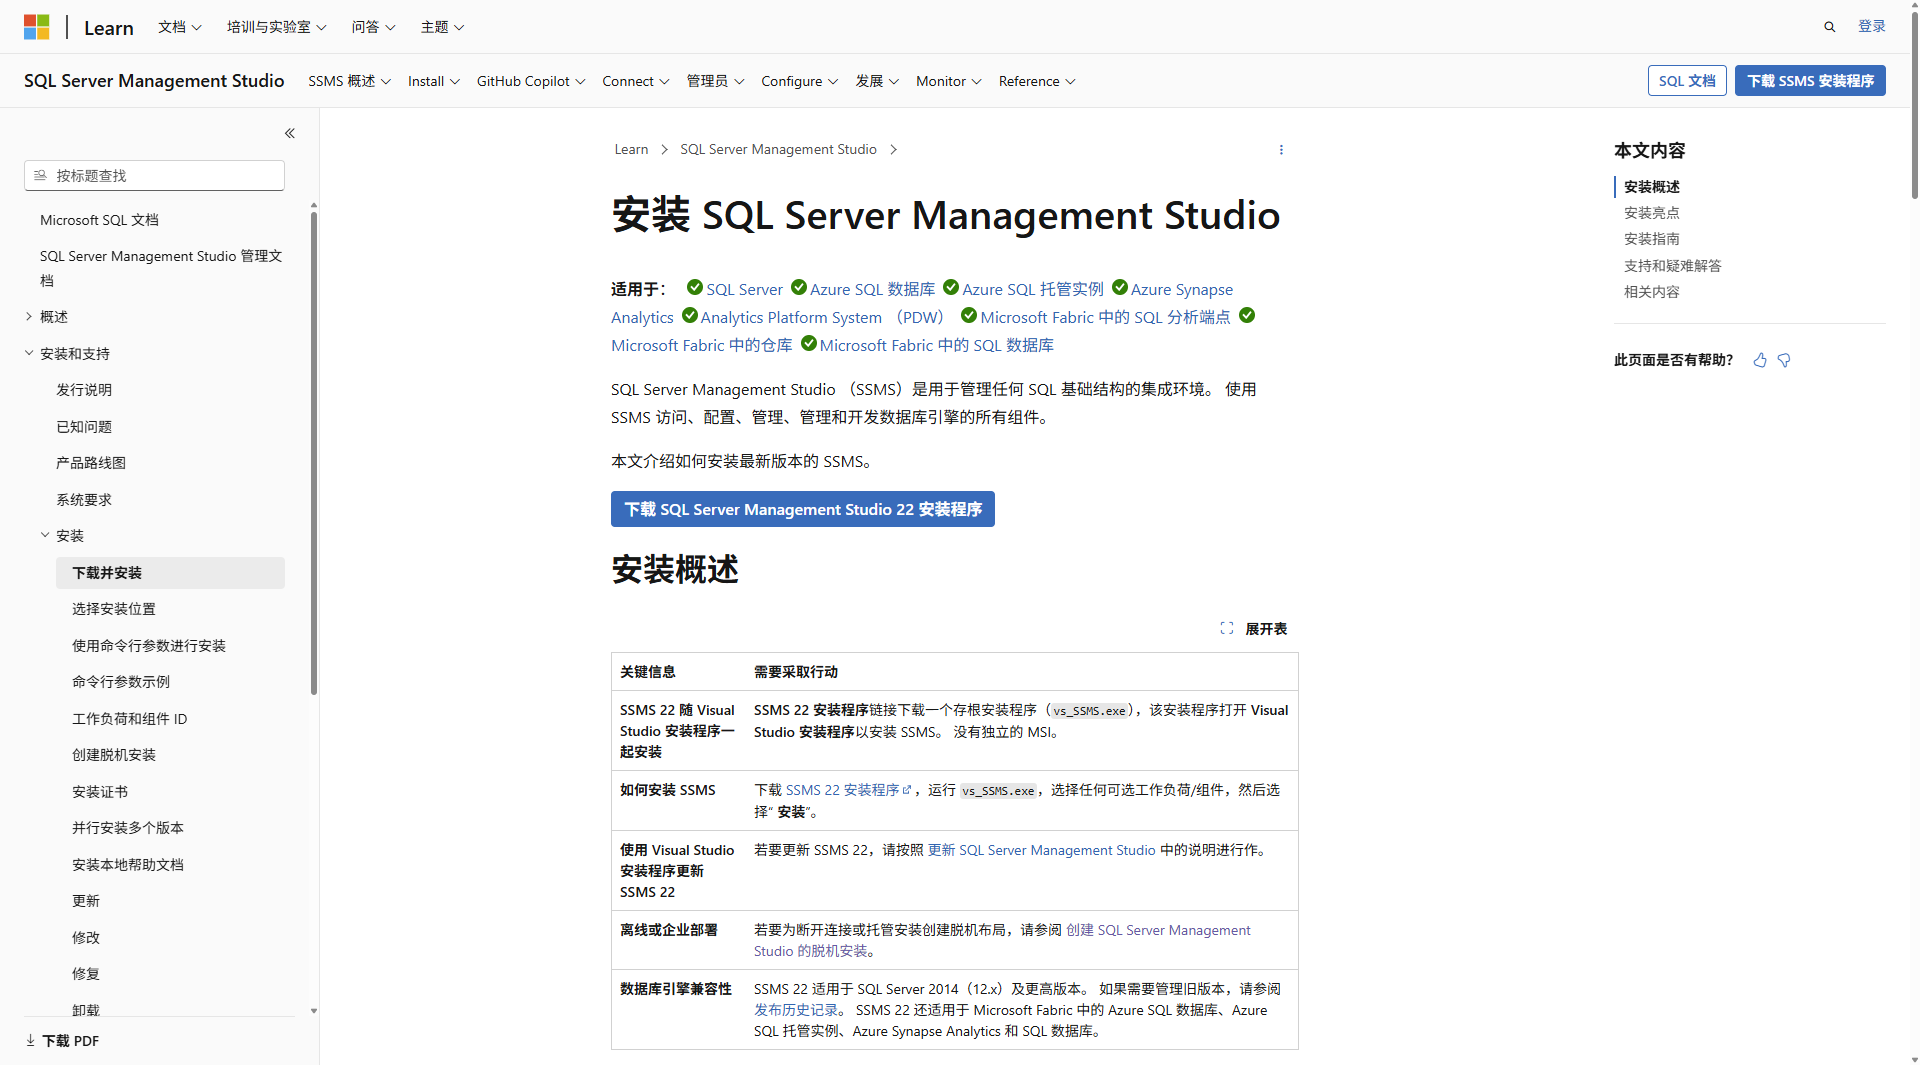Select 系统要求 in sidebar
Viewport: 1920px width, 1065px height.
[84, 500]
